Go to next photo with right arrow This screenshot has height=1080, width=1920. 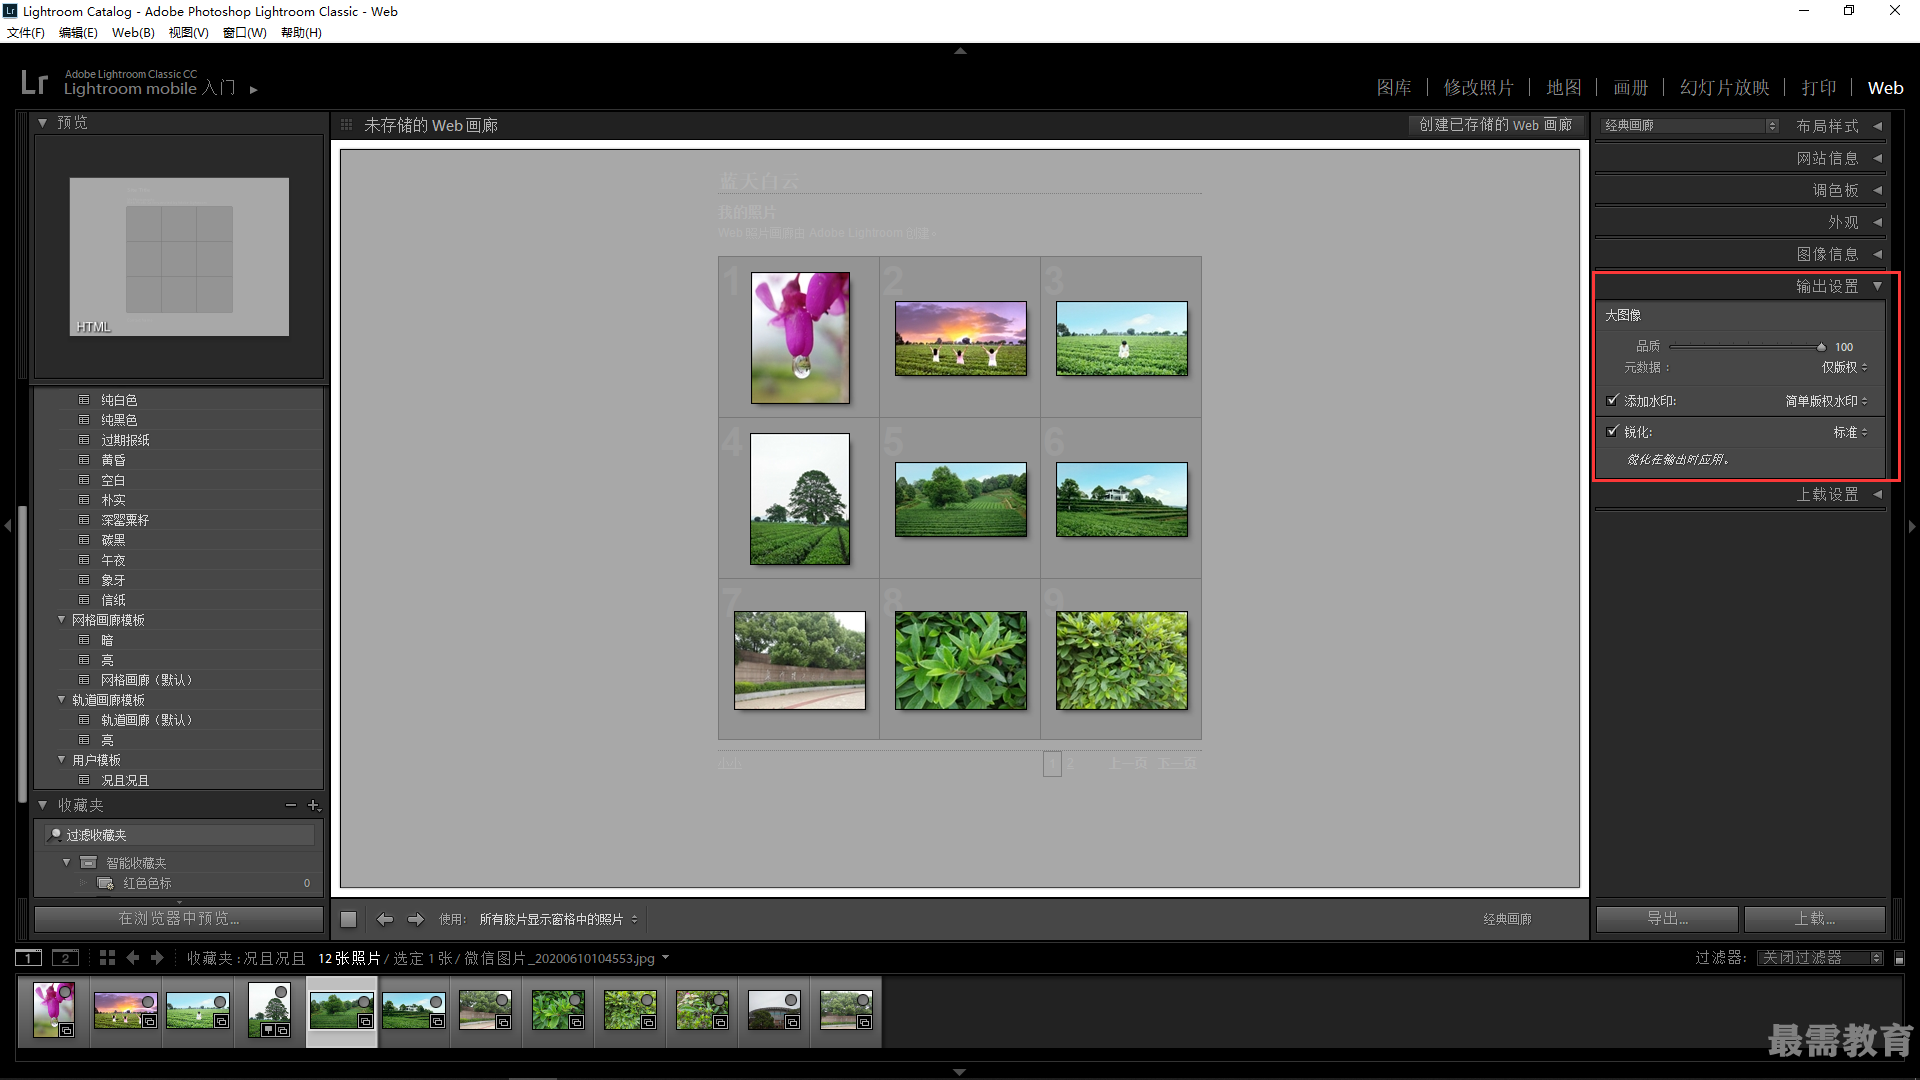coord(416,919)
